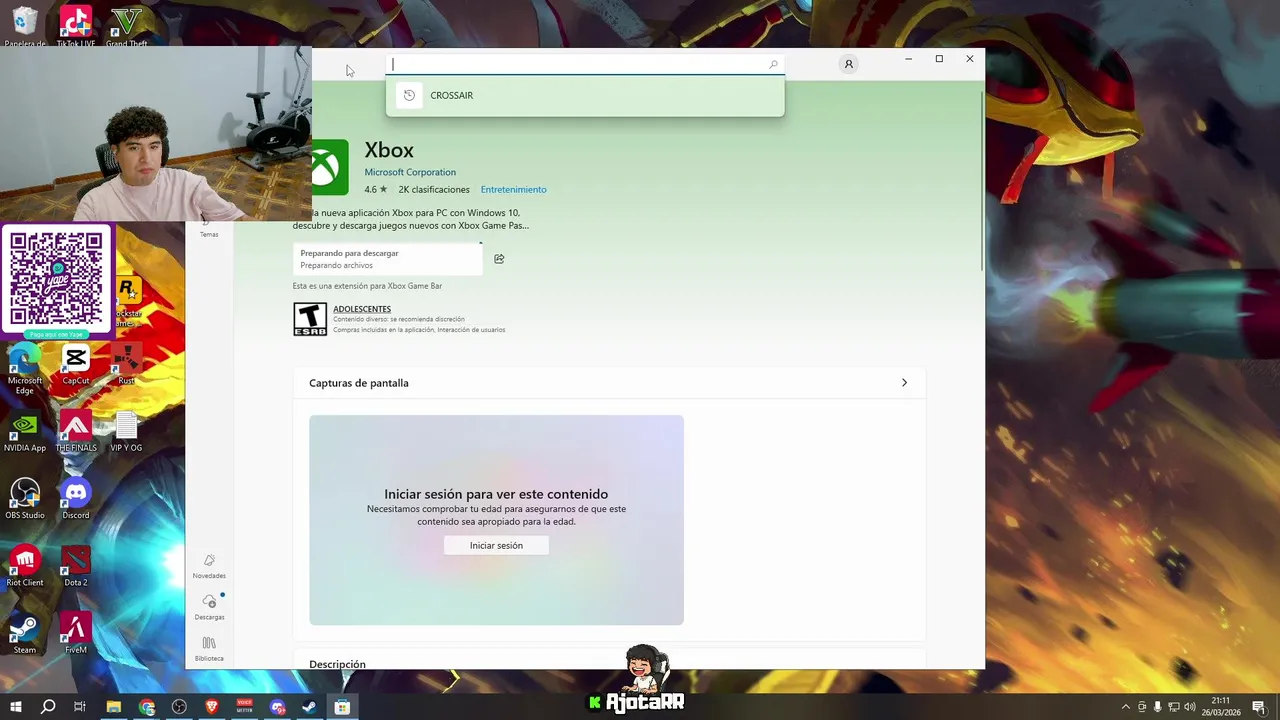This screenshot has height=720, width=1280.
Task: Open Google Chrome from the taskbar
Action: (x=147, y=707)
